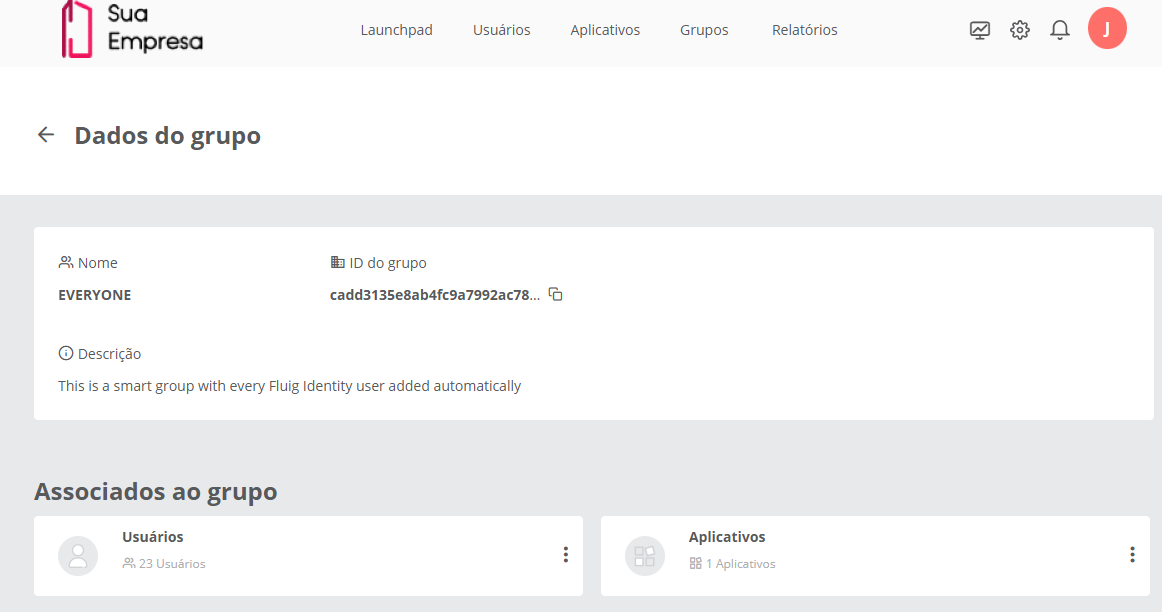The height and width of the screenshot is (612, 1162).
Task: Click the Usuários card avatar icon
Action: 78,556
